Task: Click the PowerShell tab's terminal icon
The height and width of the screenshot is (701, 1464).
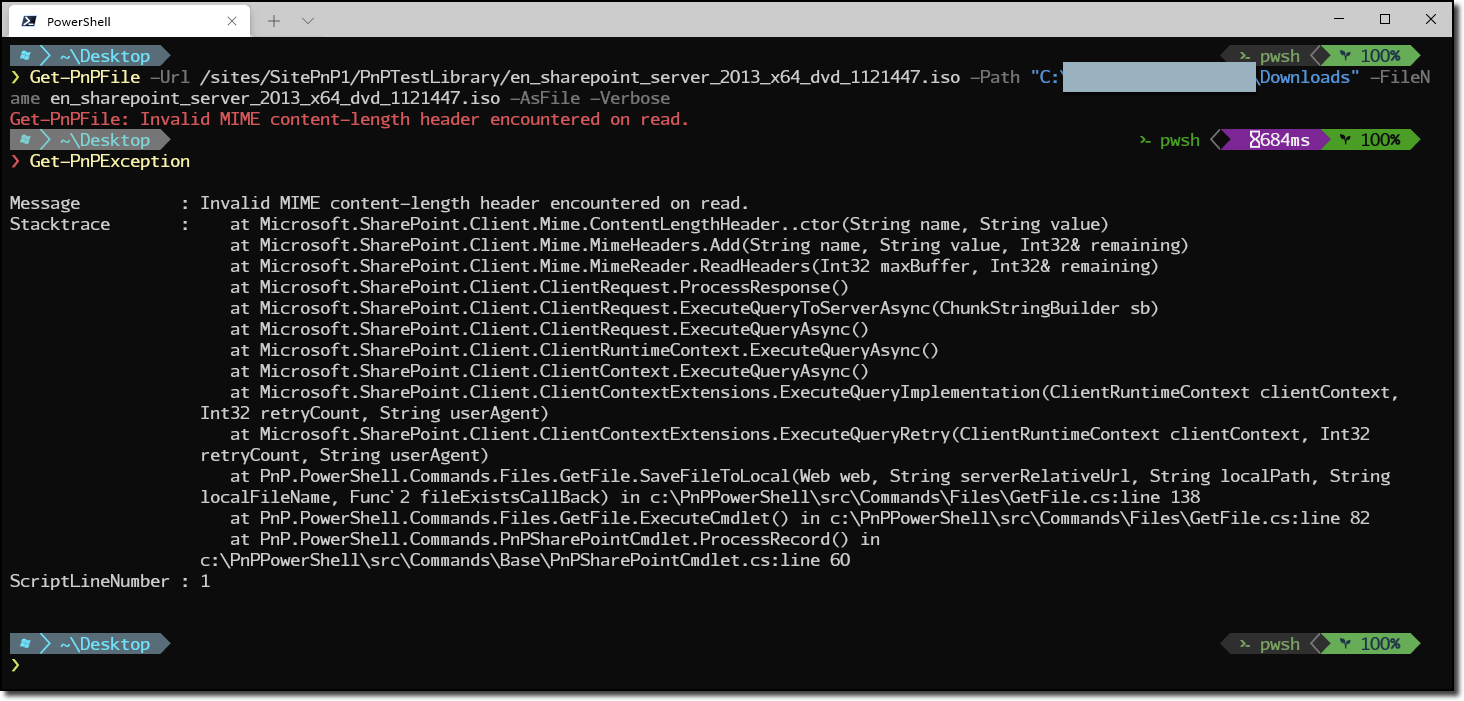Action: pos(27,19)
